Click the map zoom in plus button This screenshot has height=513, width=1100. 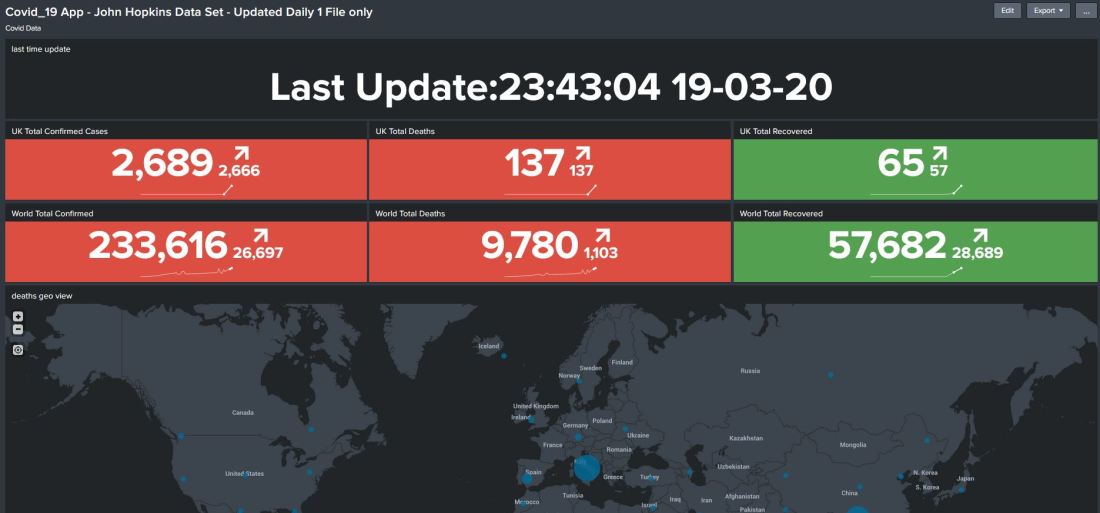[x=18, y=317]
